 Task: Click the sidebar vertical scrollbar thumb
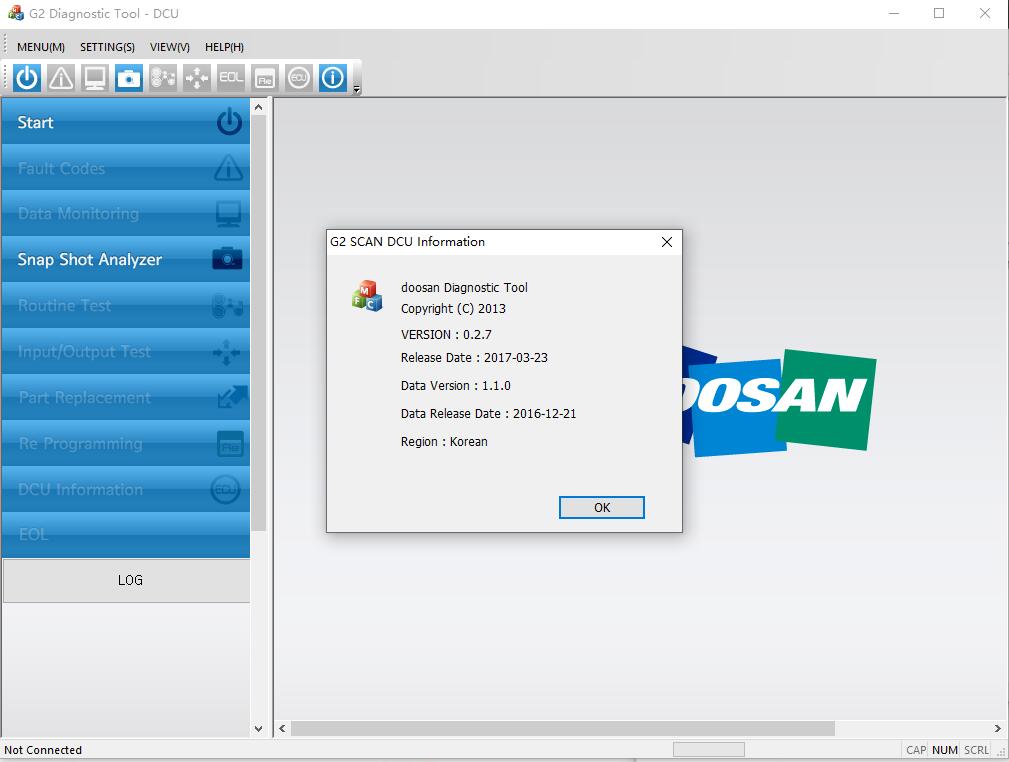[259, 323]
